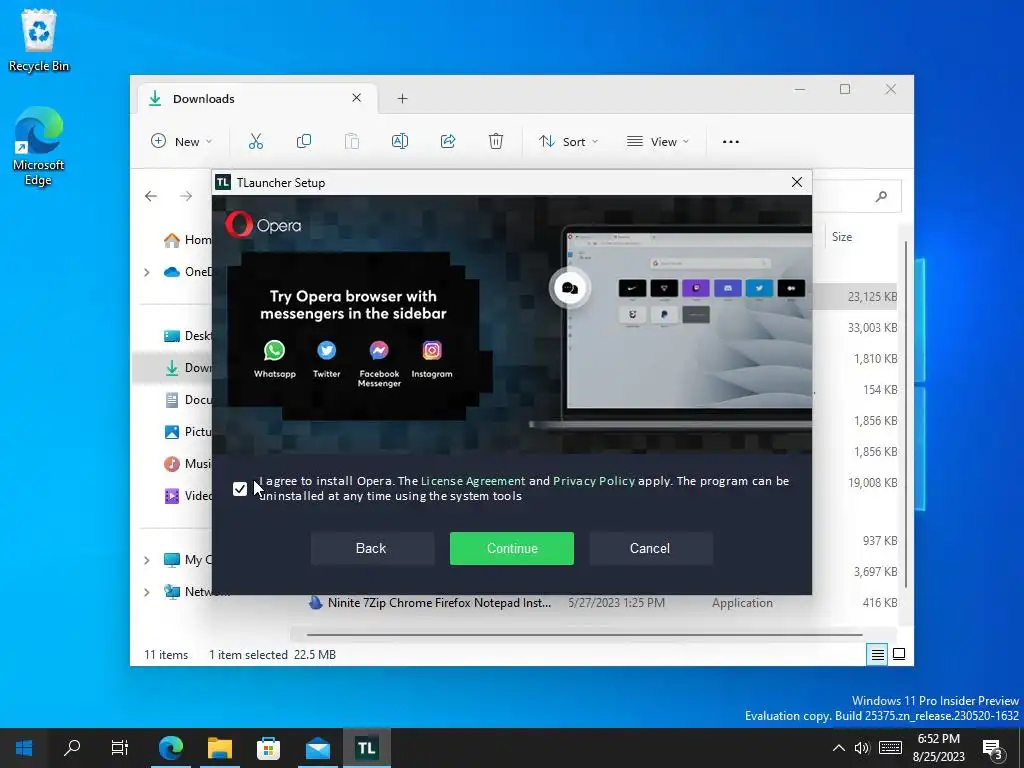Add a new File Explorer tab
Screen dimensions: 1024x768
click(402, 99)
